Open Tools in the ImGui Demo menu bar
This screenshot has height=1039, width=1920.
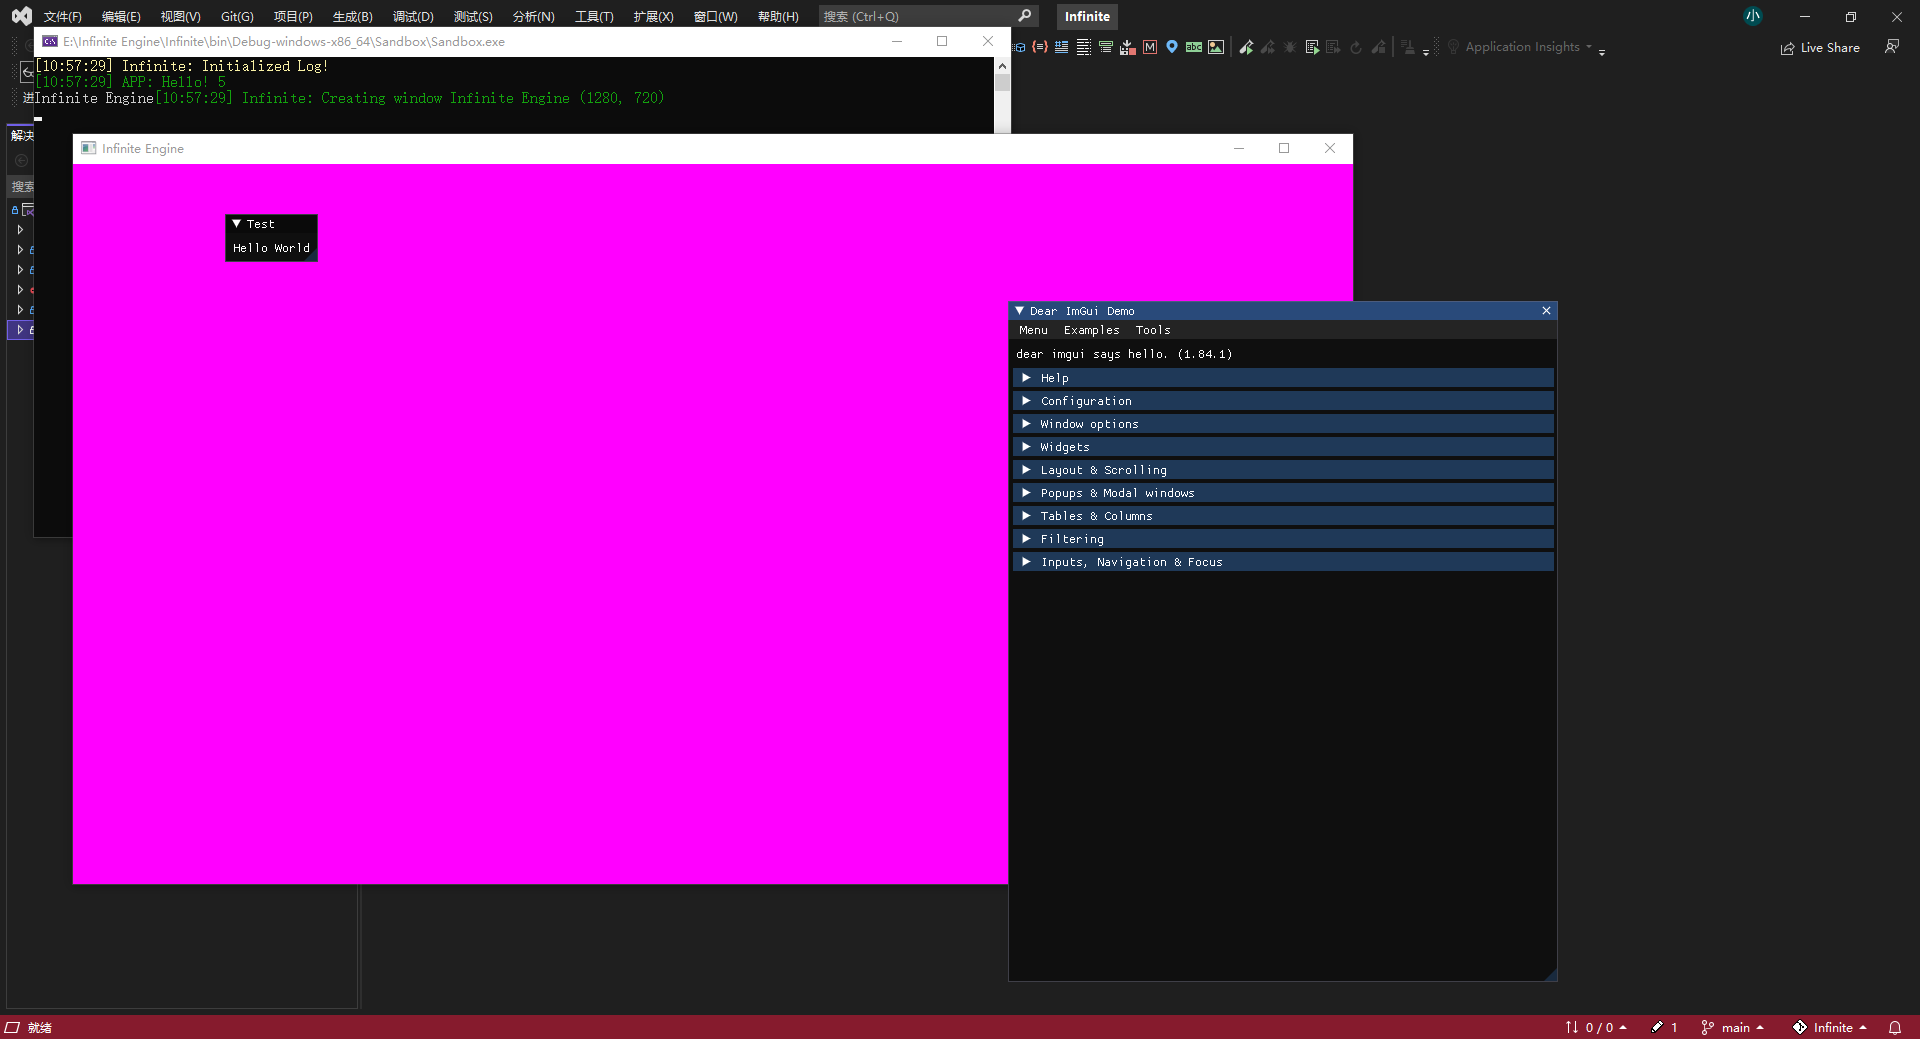(x=1152, y=330)
